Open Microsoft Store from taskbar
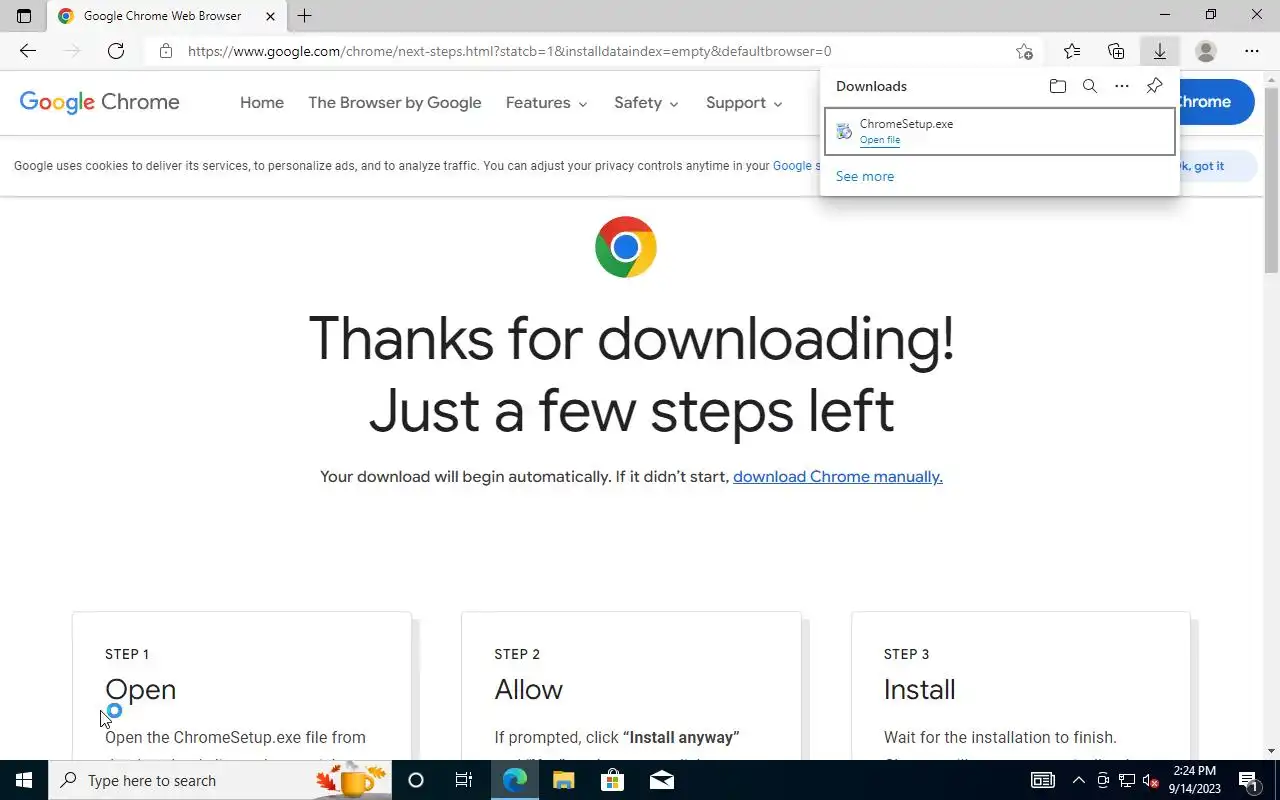Image resolution: width=1280 pixels, height=800 pixels. click(612, 780)
